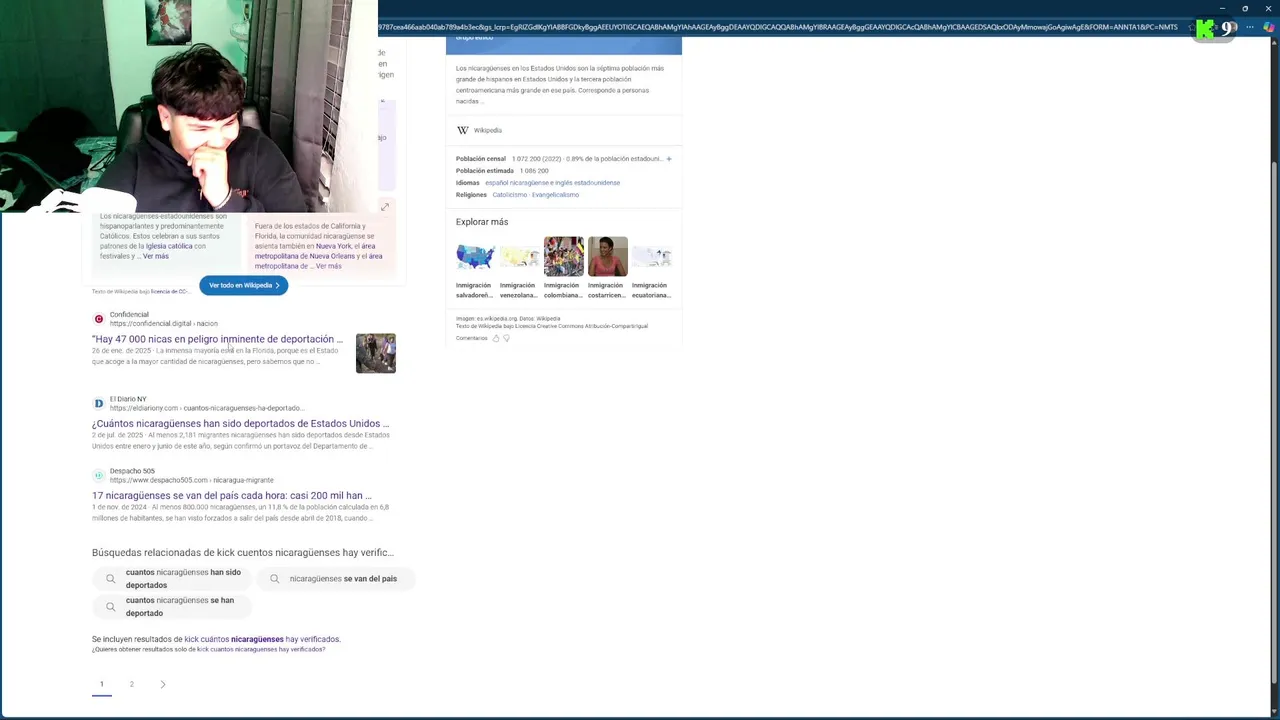Open Inmigración costarricense photo thumbnail
Viewport: 1280px width, 720px height.
[607, 256]
